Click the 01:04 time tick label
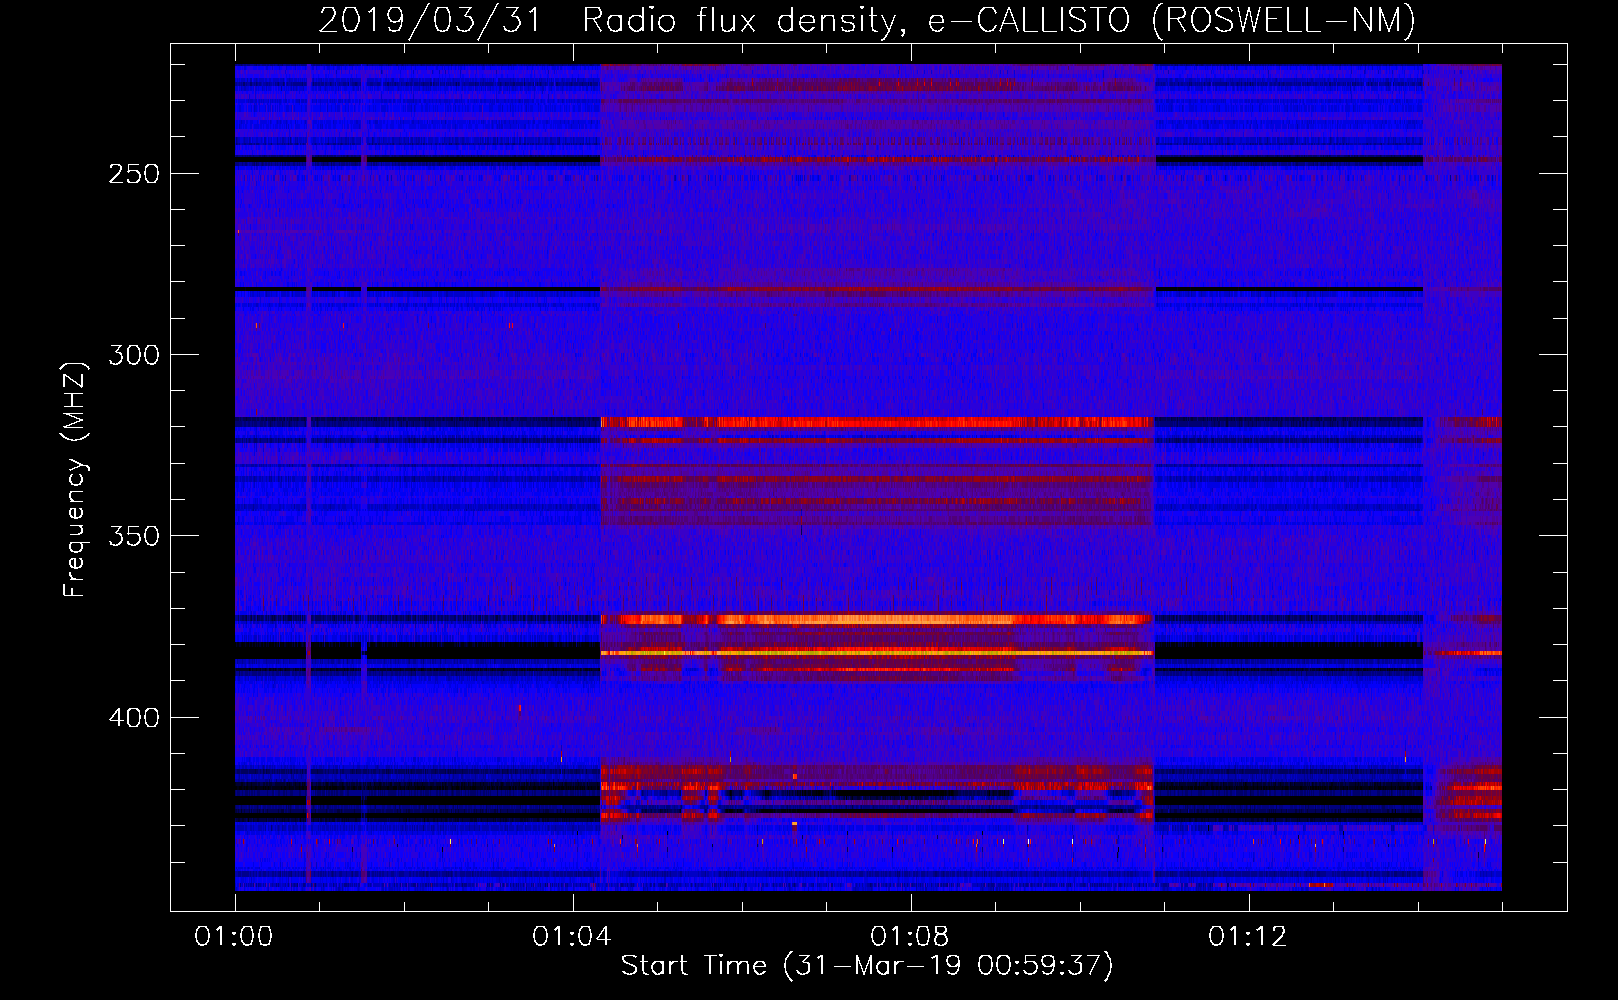This screenshot has height=1000, width=1618. point(572,937)
